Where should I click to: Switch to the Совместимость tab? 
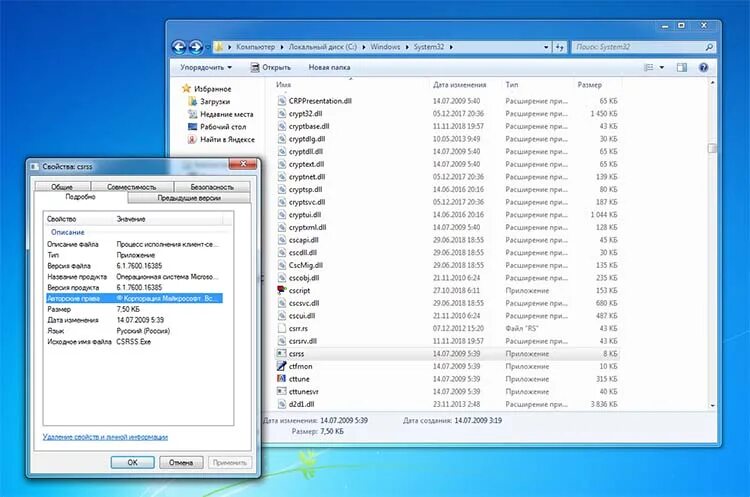pos(132,187)
